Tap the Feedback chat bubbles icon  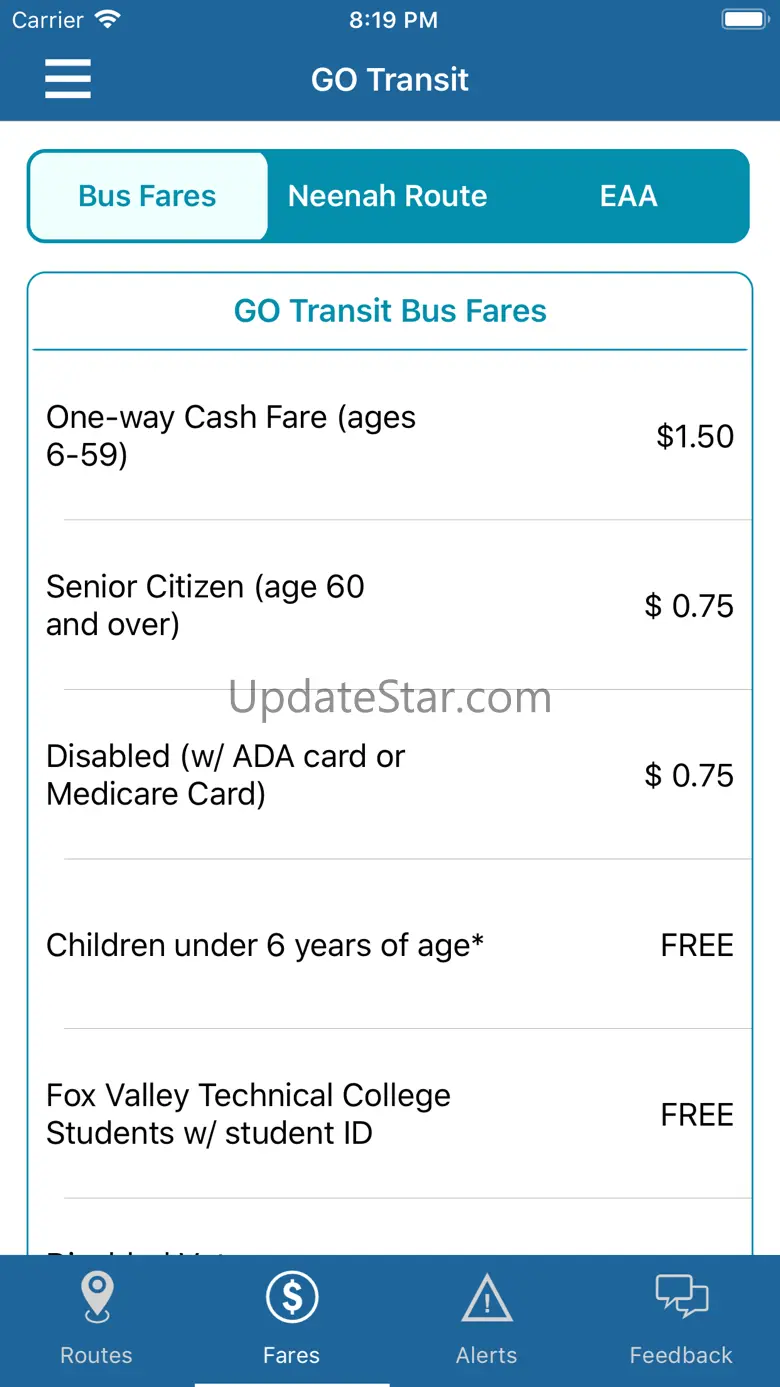[682, 1296]
